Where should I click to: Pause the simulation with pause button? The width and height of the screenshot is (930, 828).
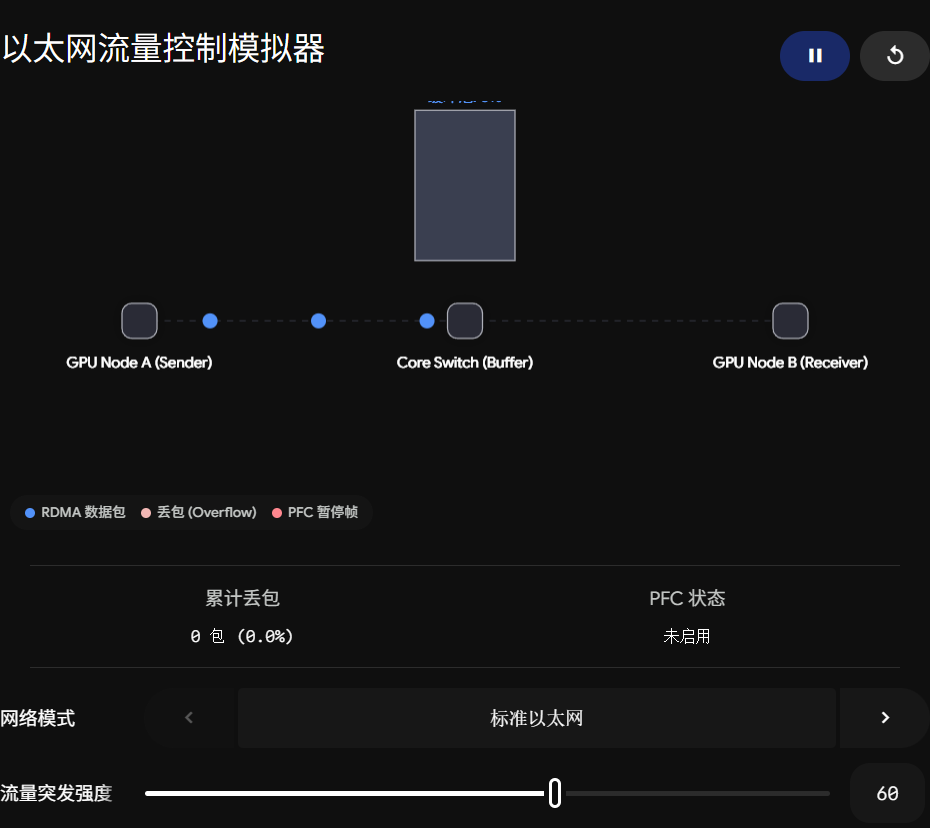tap(814, 56)
